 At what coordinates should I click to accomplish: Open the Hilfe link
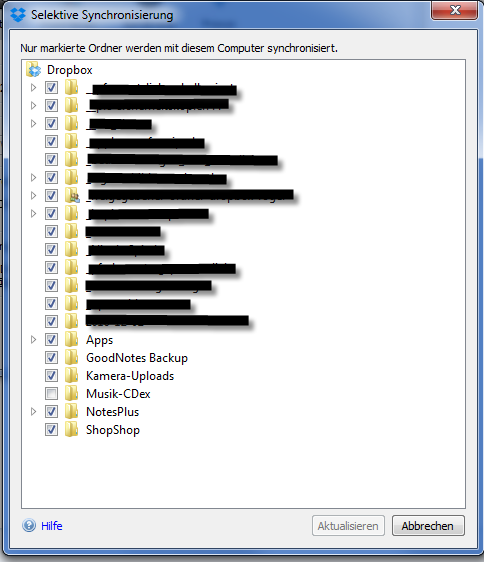click(52, 526)
